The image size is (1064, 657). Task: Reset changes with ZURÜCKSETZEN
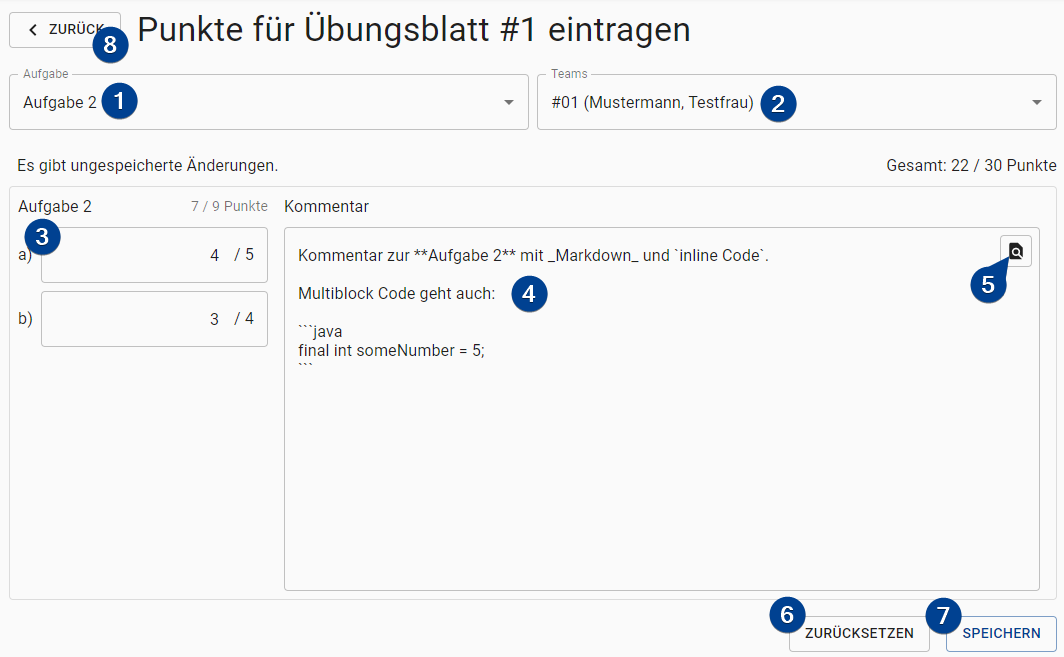859,633
